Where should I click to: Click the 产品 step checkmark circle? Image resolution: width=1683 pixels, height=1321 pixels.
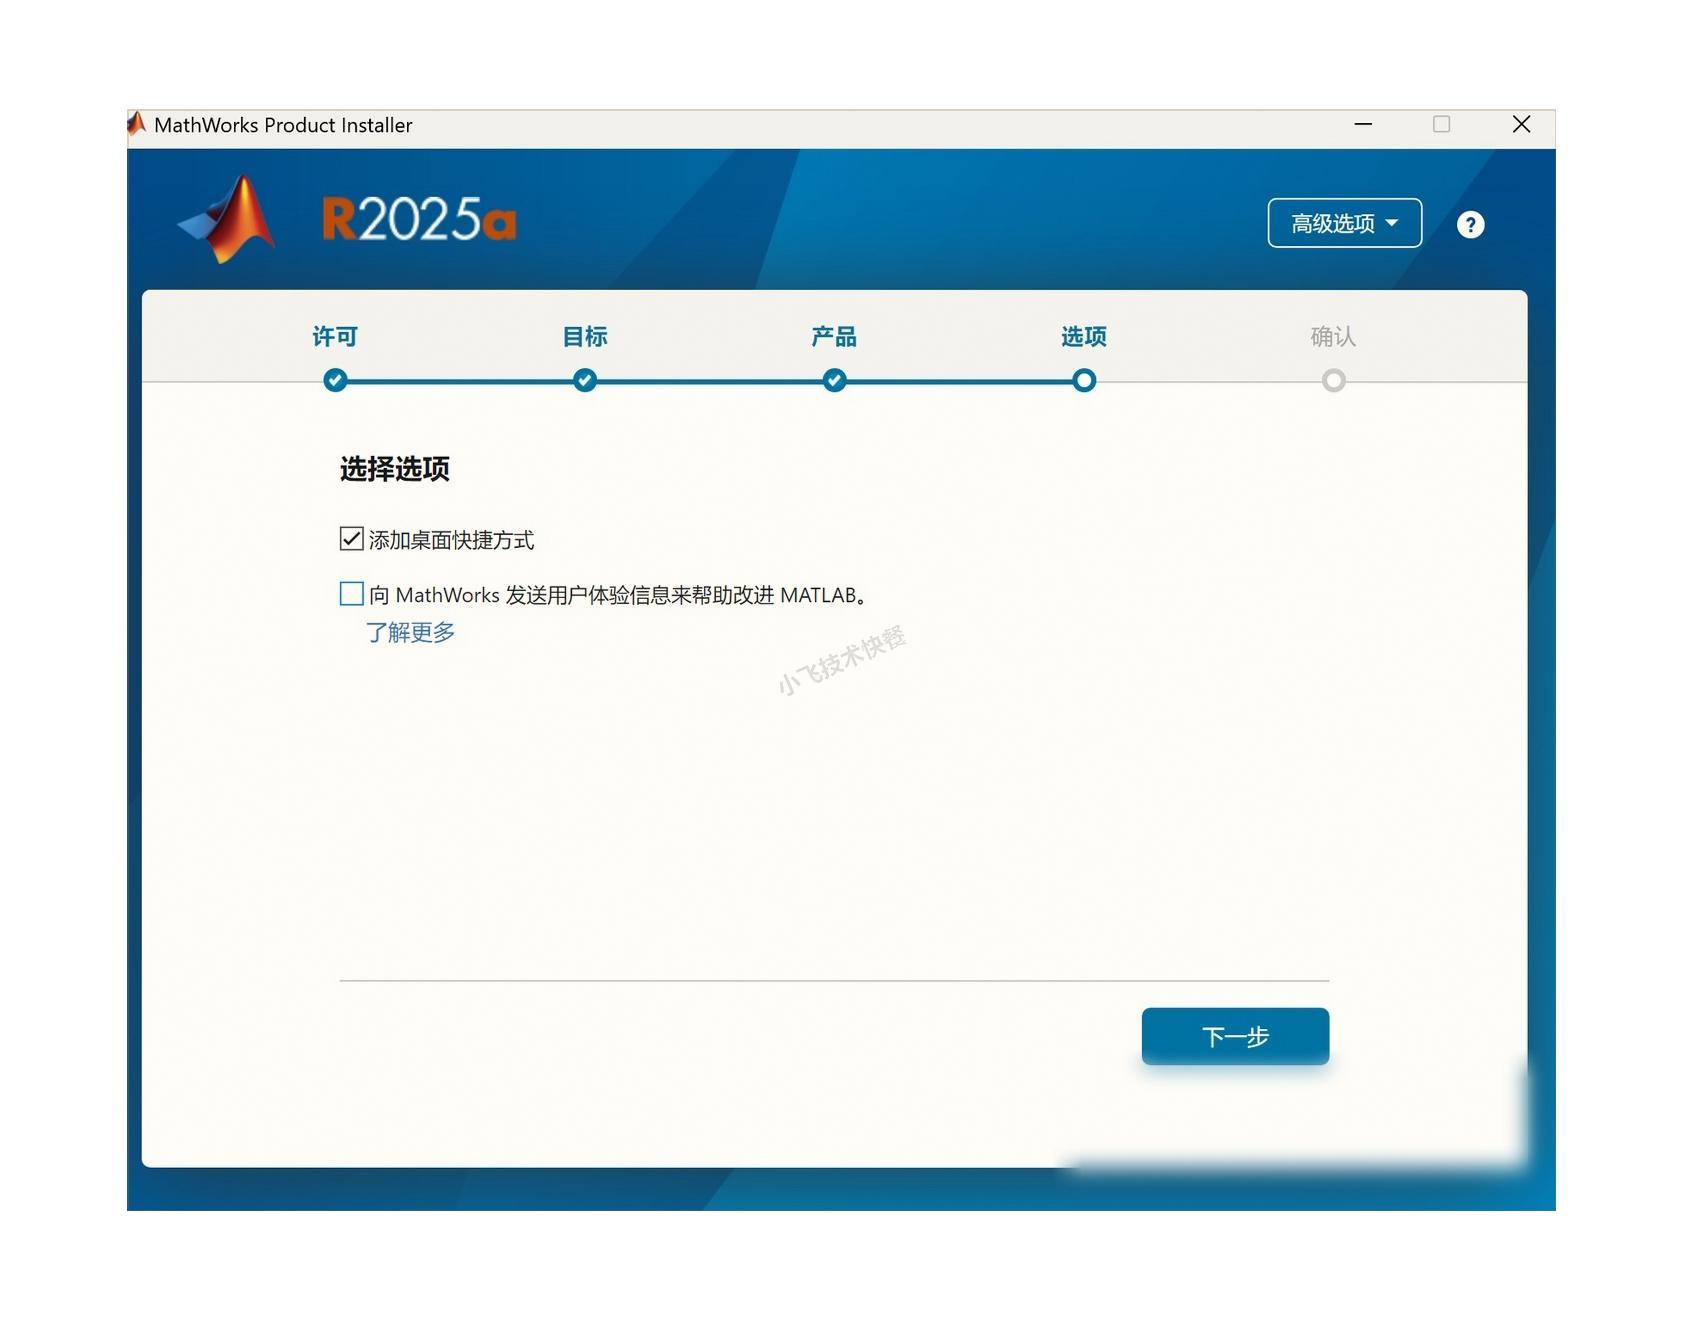[834, 380]
